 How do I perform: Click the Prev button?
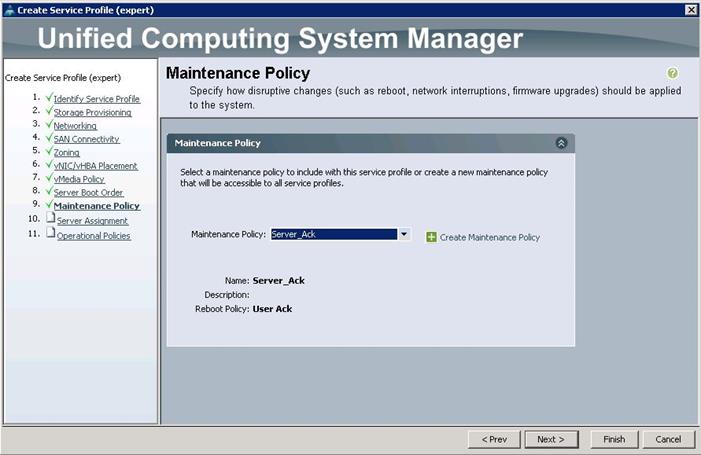[494, 439]
